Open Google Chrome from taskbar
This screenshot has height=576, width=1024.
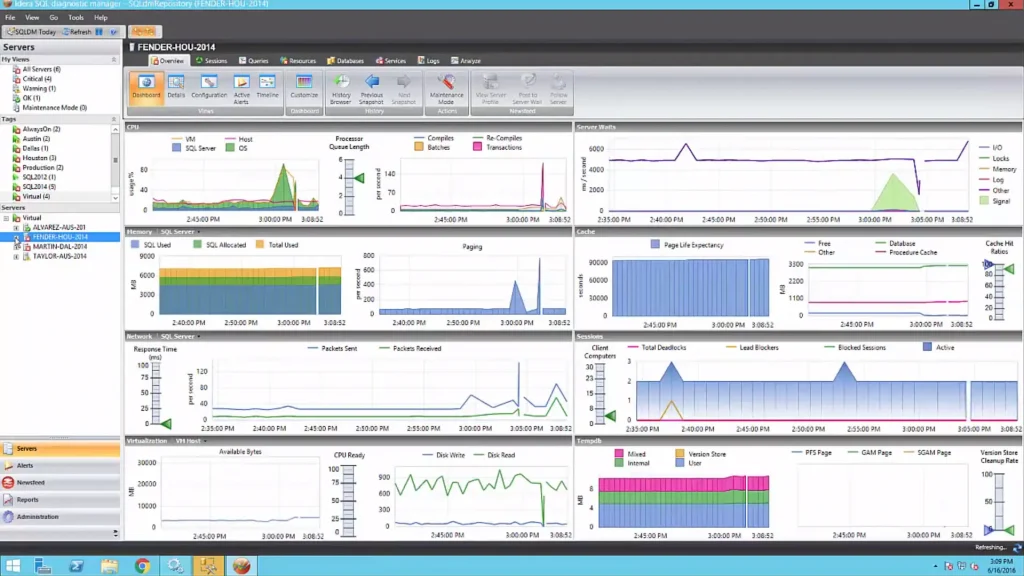pyautogui.click(x=142, y=566)
